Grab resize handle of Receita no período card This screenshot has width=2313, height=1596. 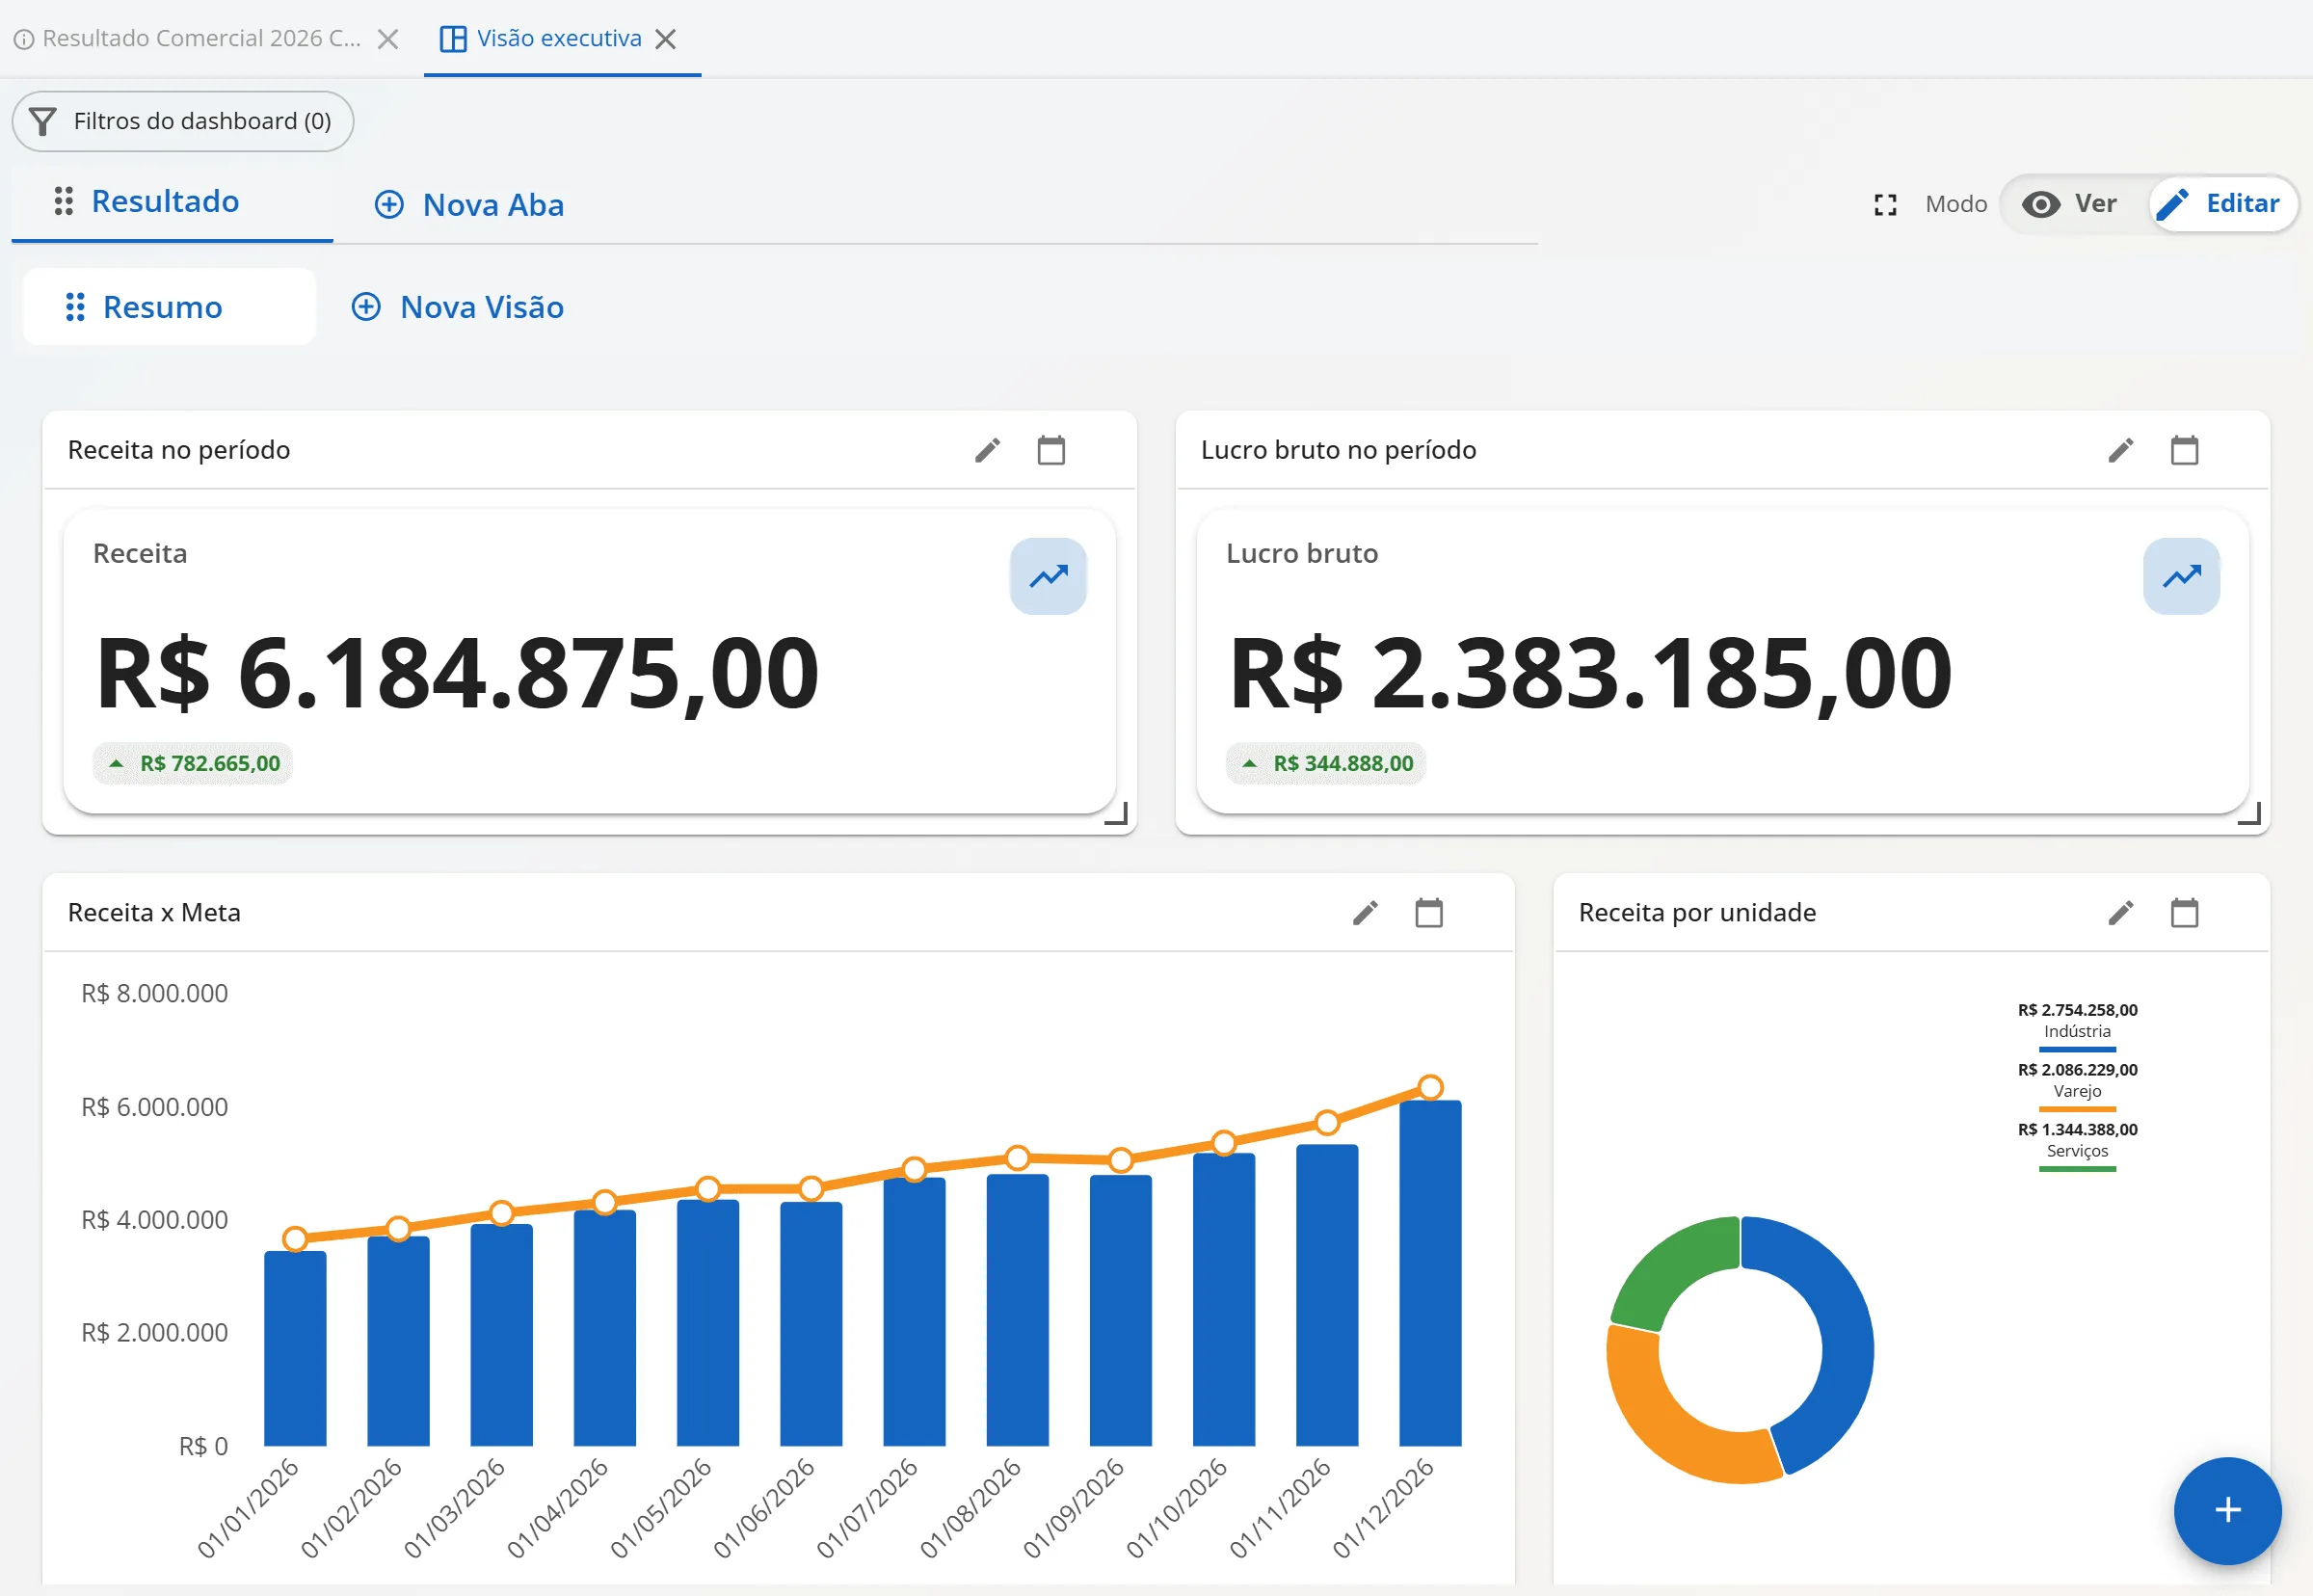[x=1116, y=814]
